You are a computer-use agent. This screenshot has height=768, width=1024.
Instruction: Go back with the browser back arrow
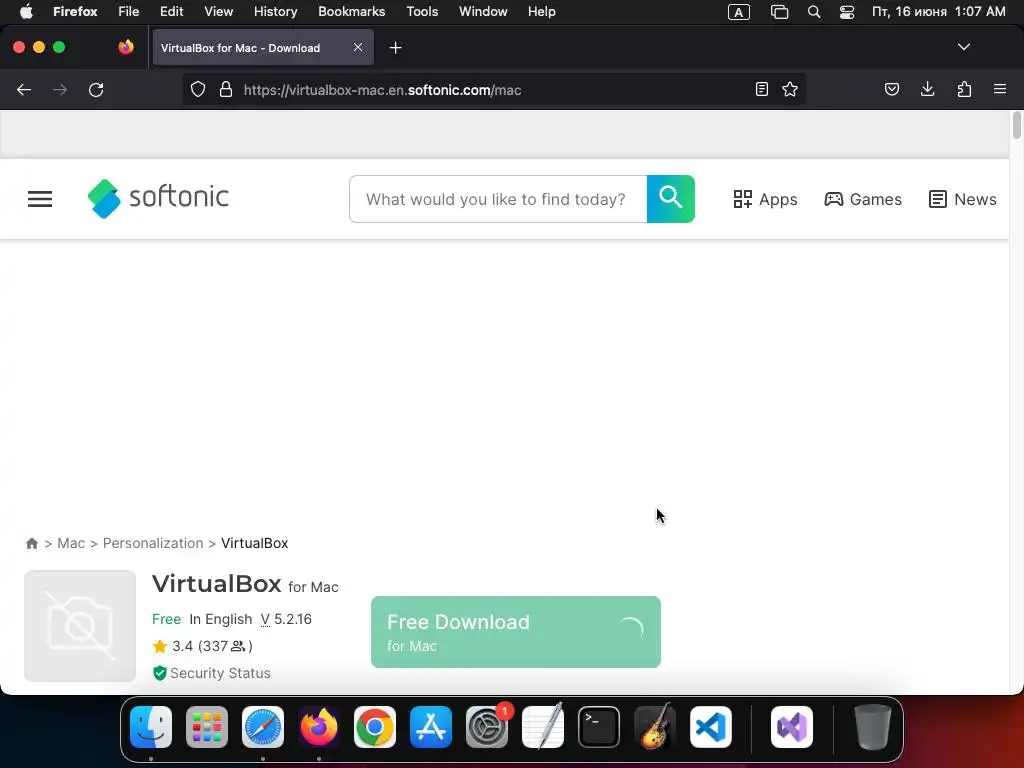pyautogui.click(x=24, y=89)
